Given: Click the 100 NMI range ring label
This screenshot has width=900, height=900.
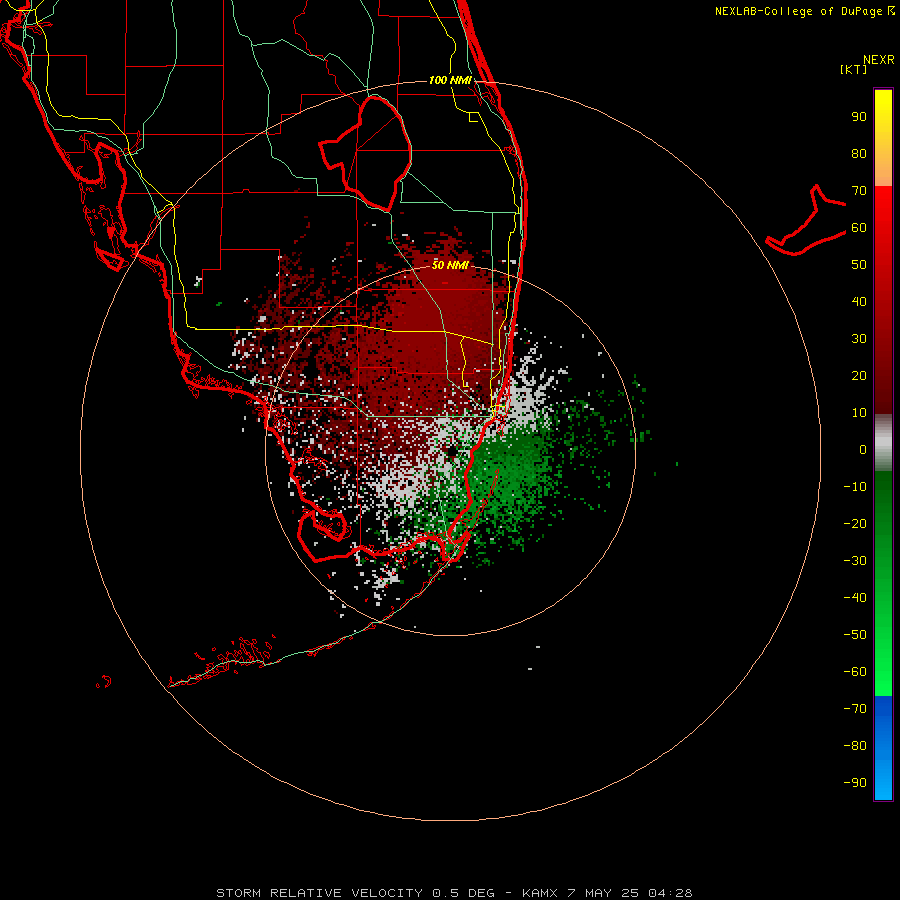Looking at the screenshot, I should click(x=450, y=80).
